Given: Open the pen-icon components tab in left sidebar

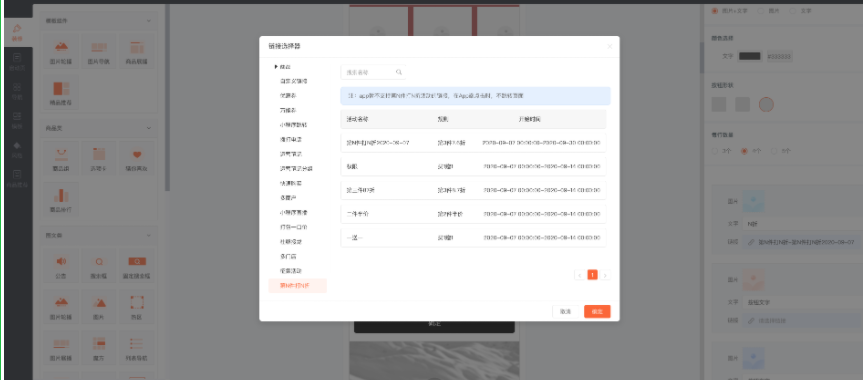Looking at the screenshot, I should pyautogui.click(x=18, y=32).
